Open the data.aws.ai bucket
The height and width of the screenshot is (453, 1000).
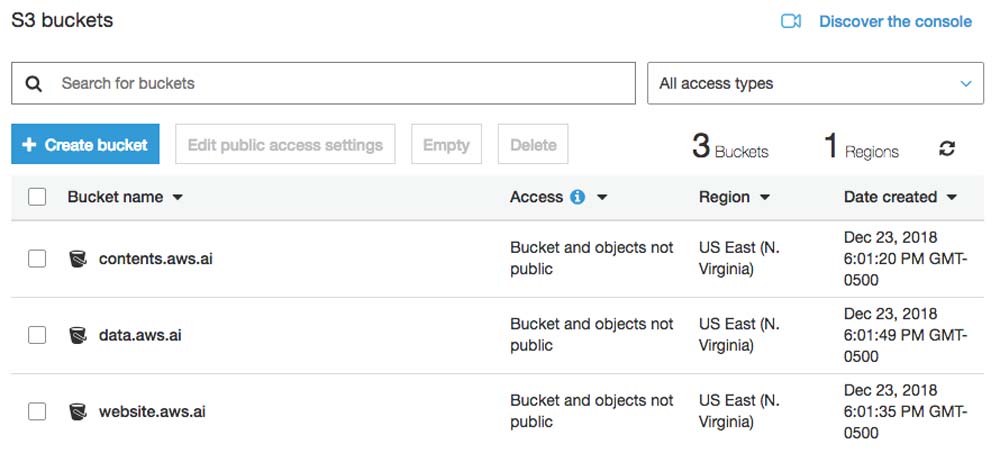click(x=140, y=335)
